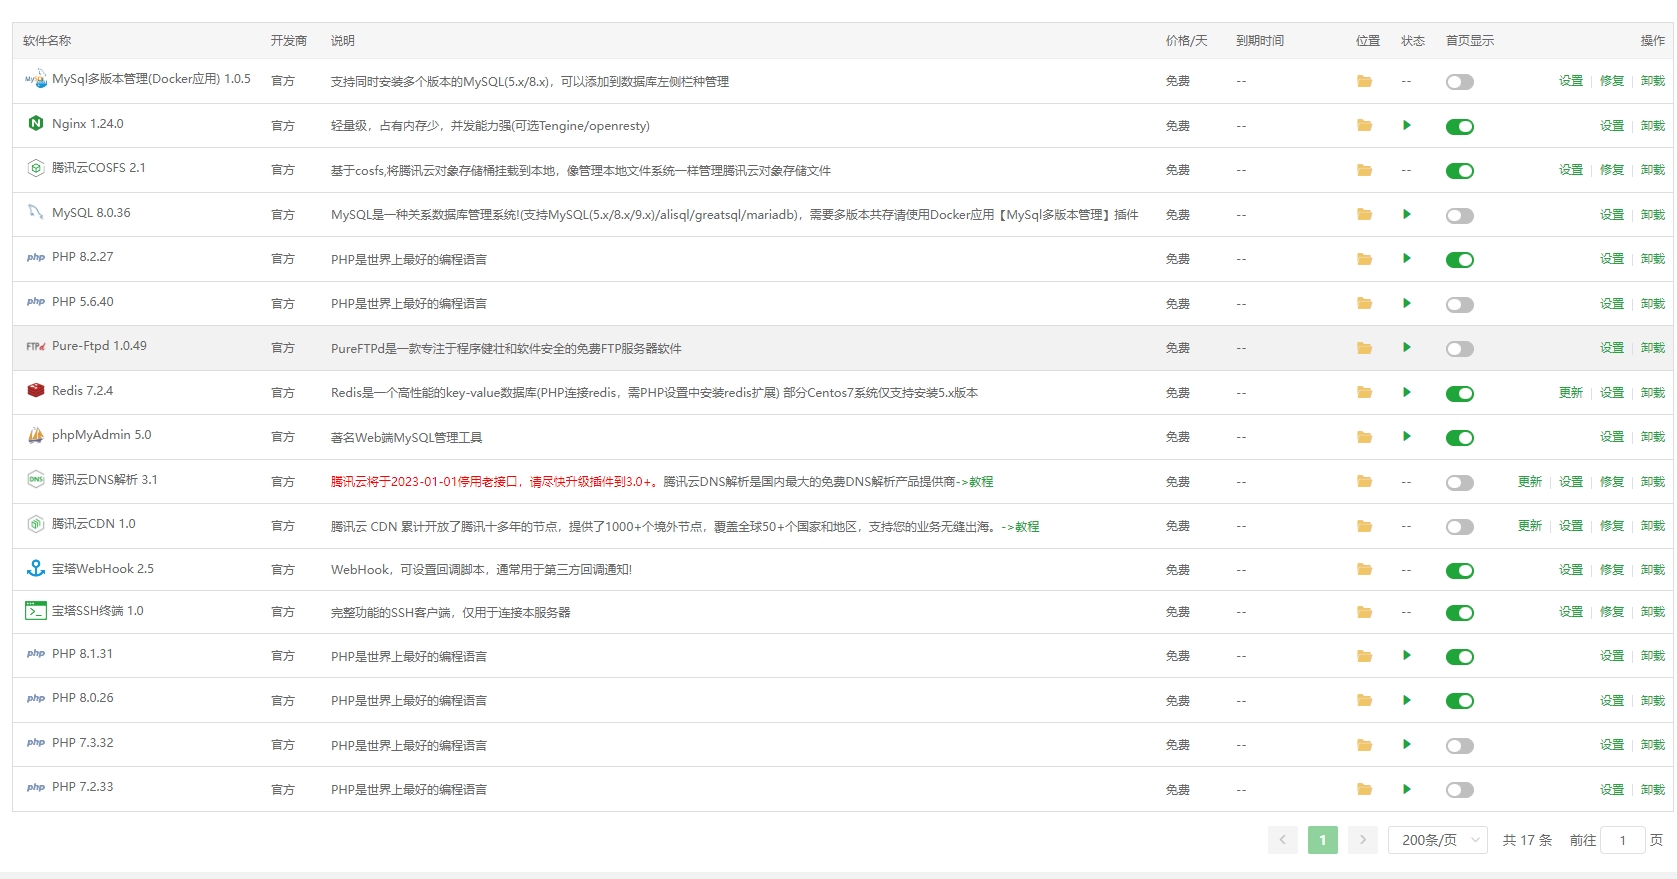Open the 200条/页 page size dropdown
Viewport: 1677px width, 879px height.
point(1438,840)
